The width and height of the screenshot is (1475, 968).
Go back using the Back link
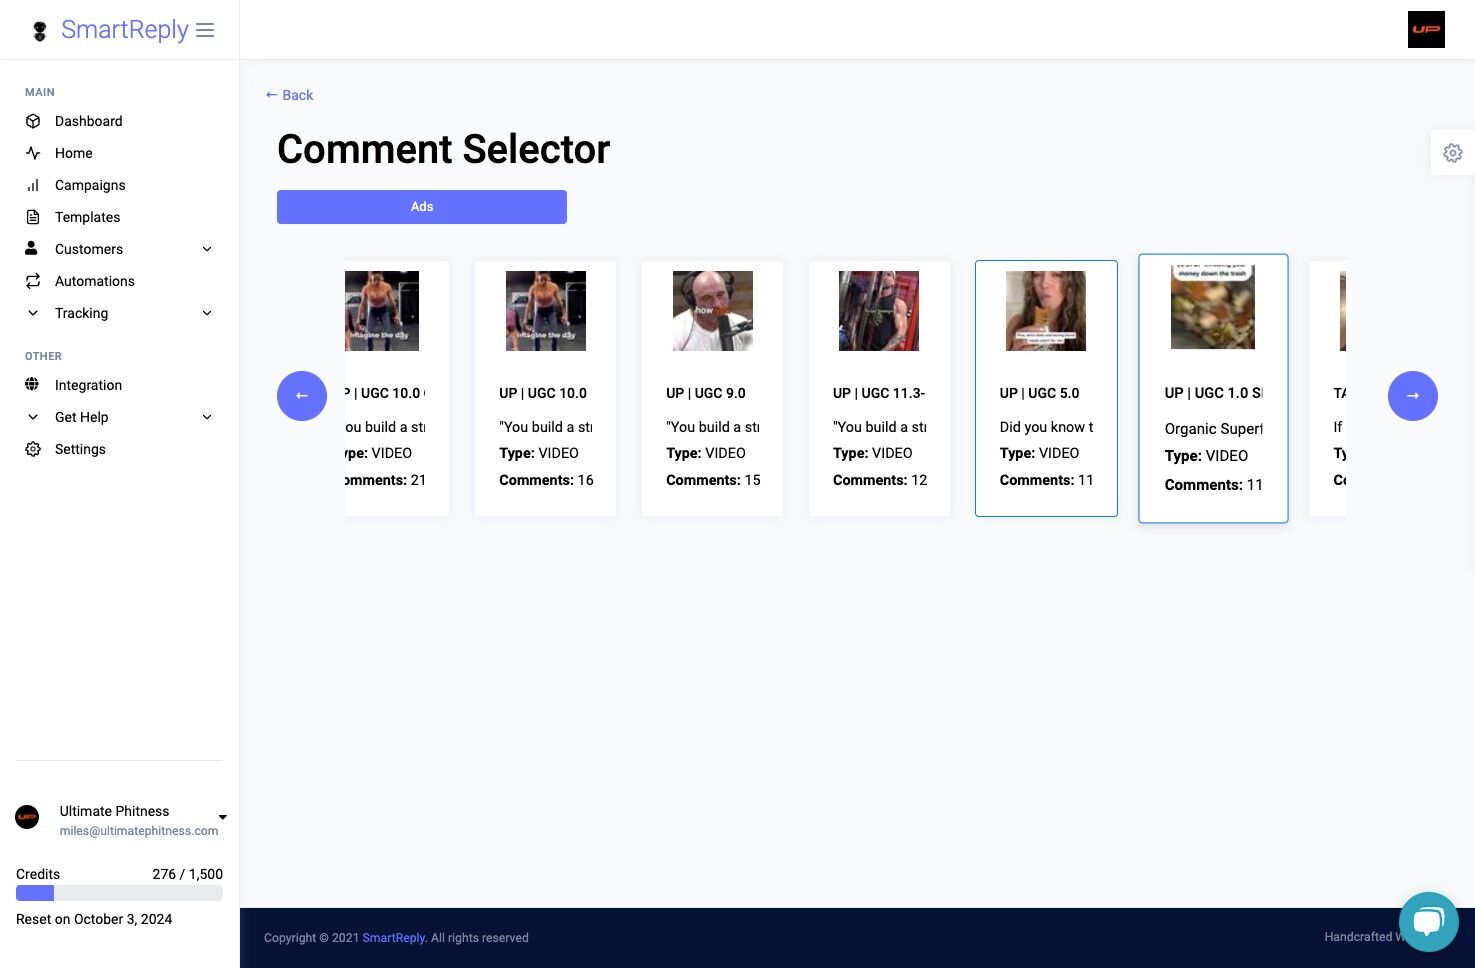[x=289, y=95]
